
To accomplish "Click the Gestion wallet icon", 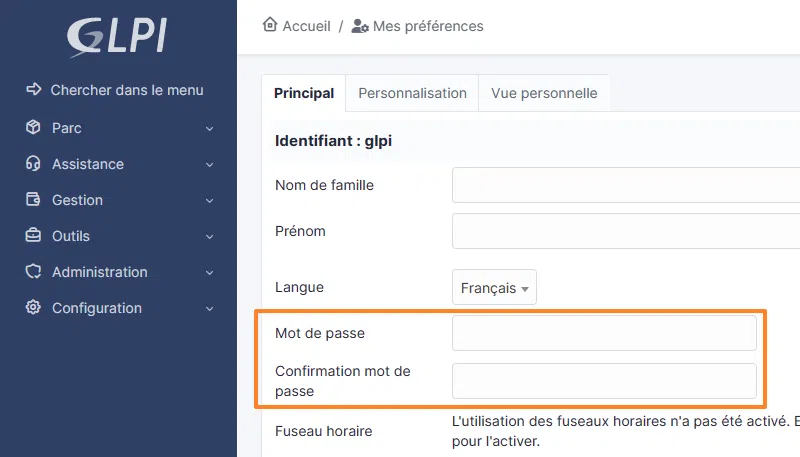I will pyautogui.click(x=33, y=200).
